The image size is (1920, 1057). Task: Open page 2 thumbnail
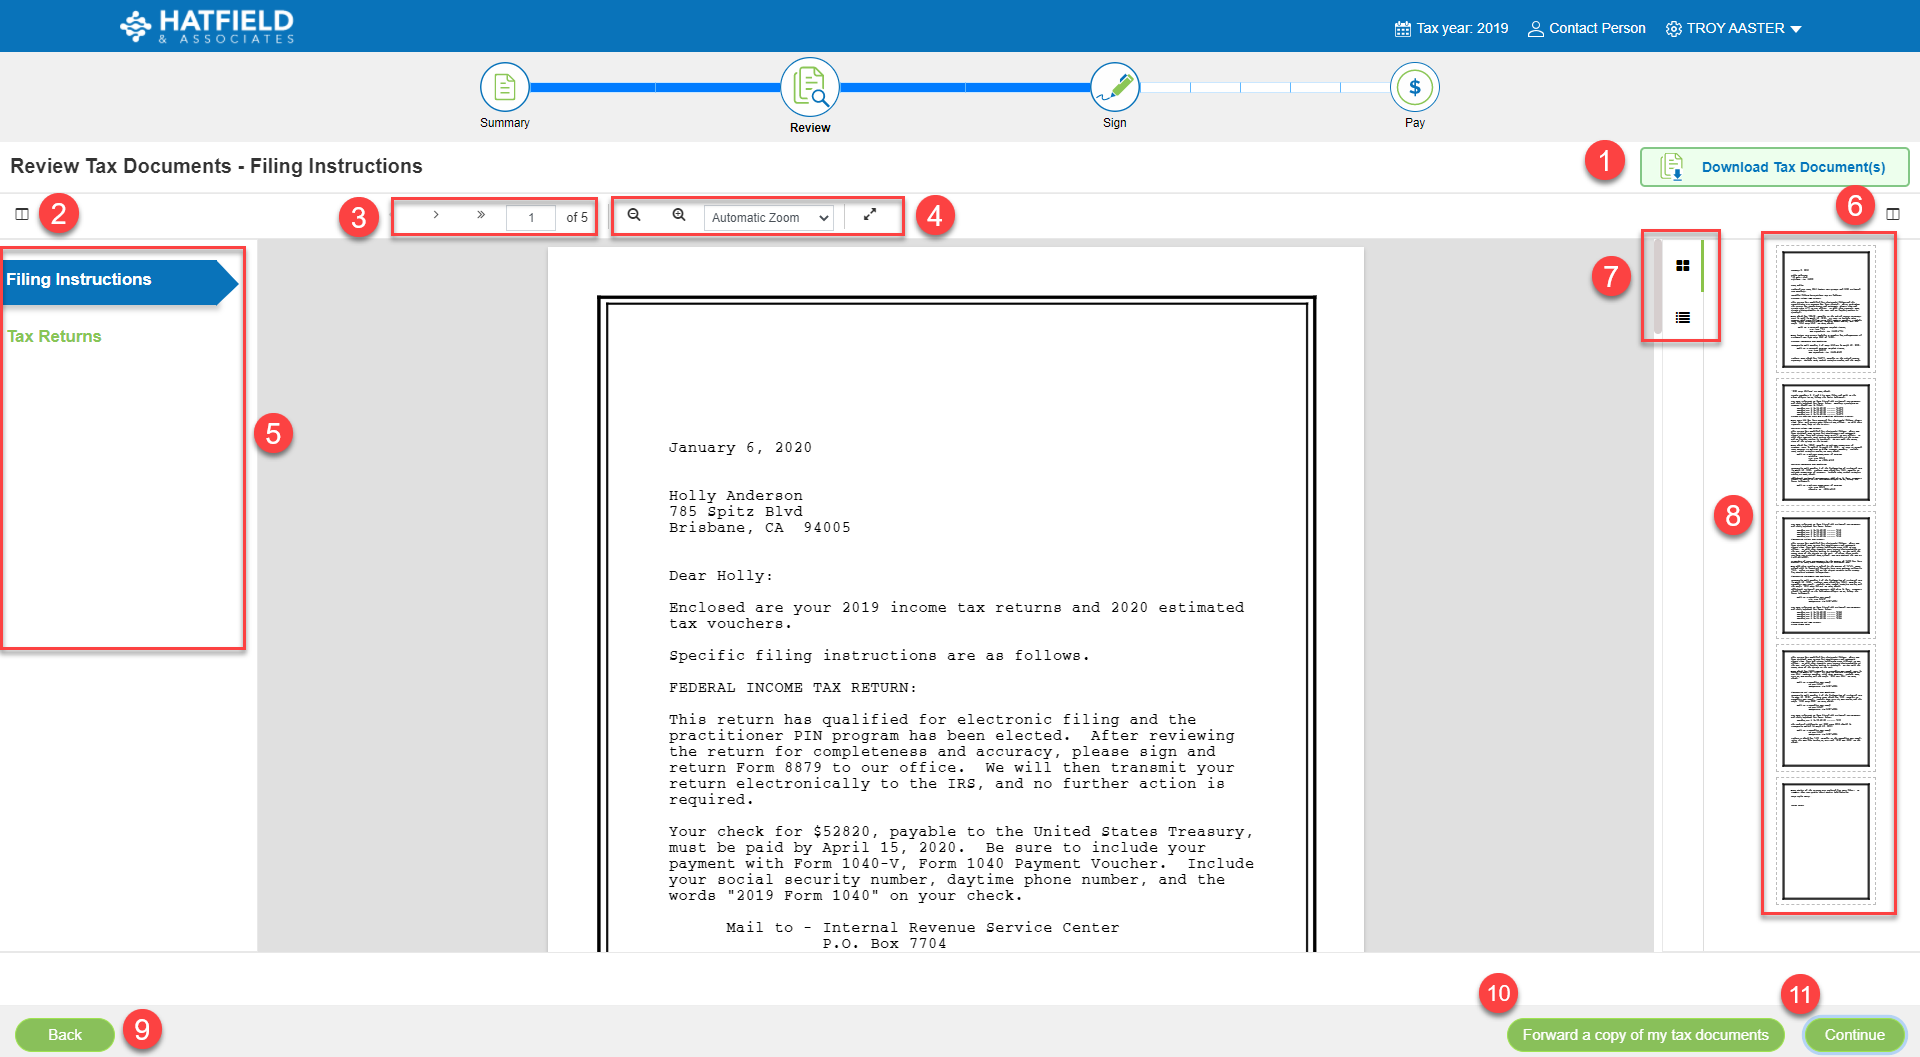click(x=1826, y=442)
